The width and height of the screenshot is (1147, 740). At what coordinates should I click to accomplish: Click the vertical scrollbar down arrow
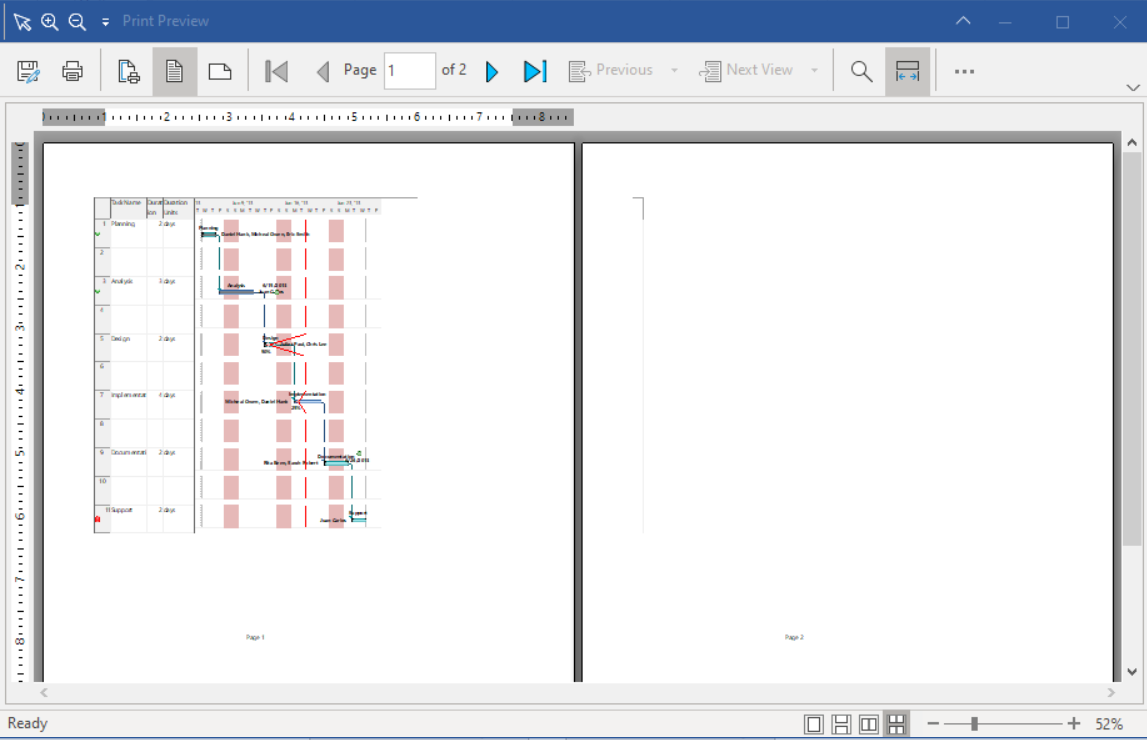click(1132, 671)
